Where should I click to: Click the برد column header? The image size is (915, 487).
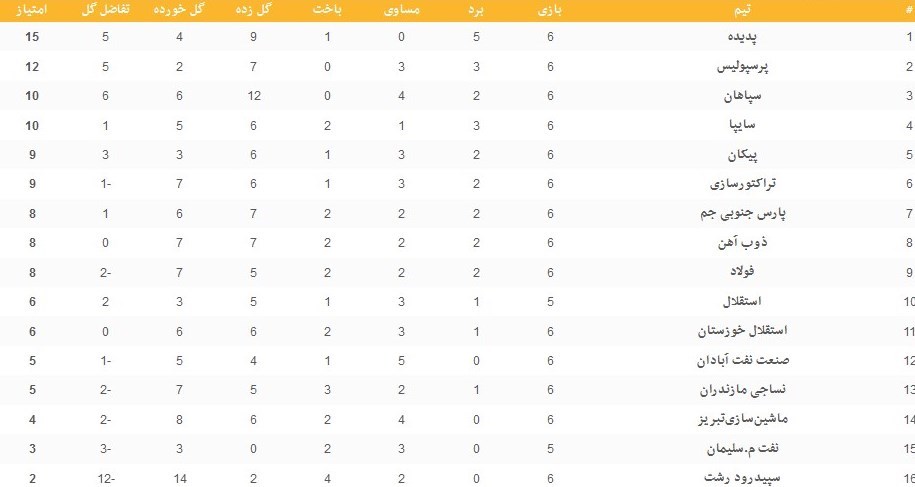coord(477,10)
